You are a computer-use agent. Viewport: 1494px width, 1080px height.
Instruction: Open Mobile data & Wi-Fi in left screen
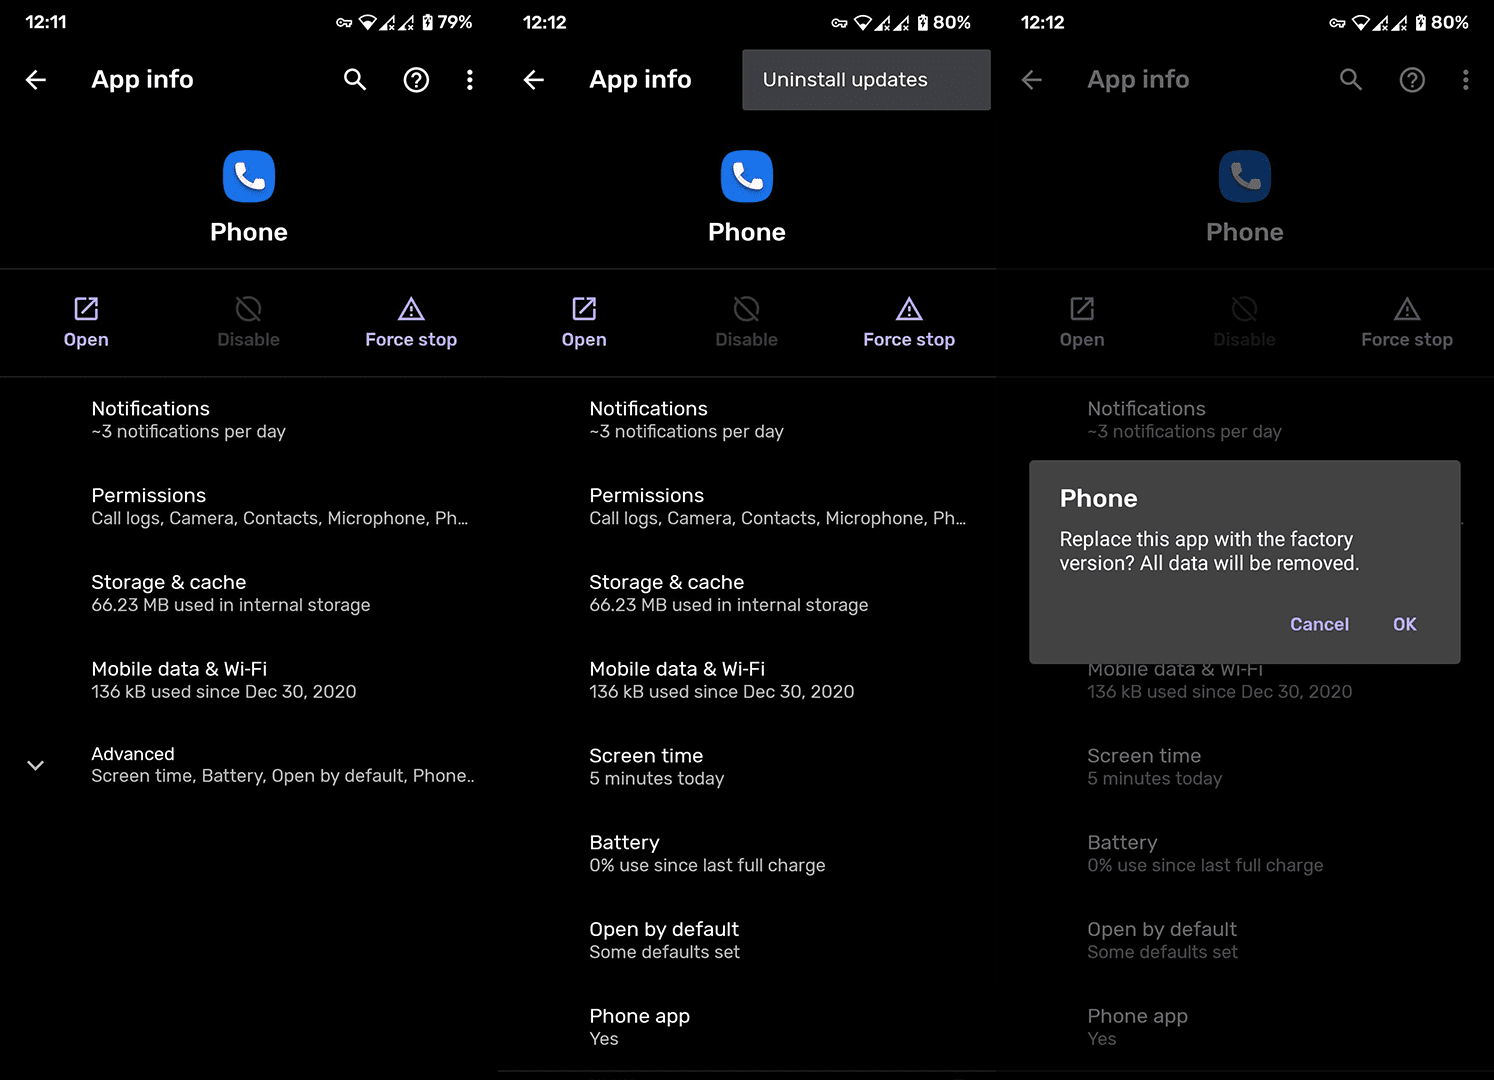pos(249,680)
